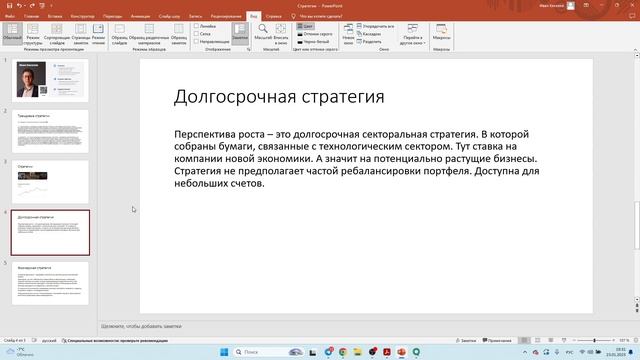The width and height of the screenshot is (640, 360).
Task: Click the comments icon below the close button
Action: (632, 16)
